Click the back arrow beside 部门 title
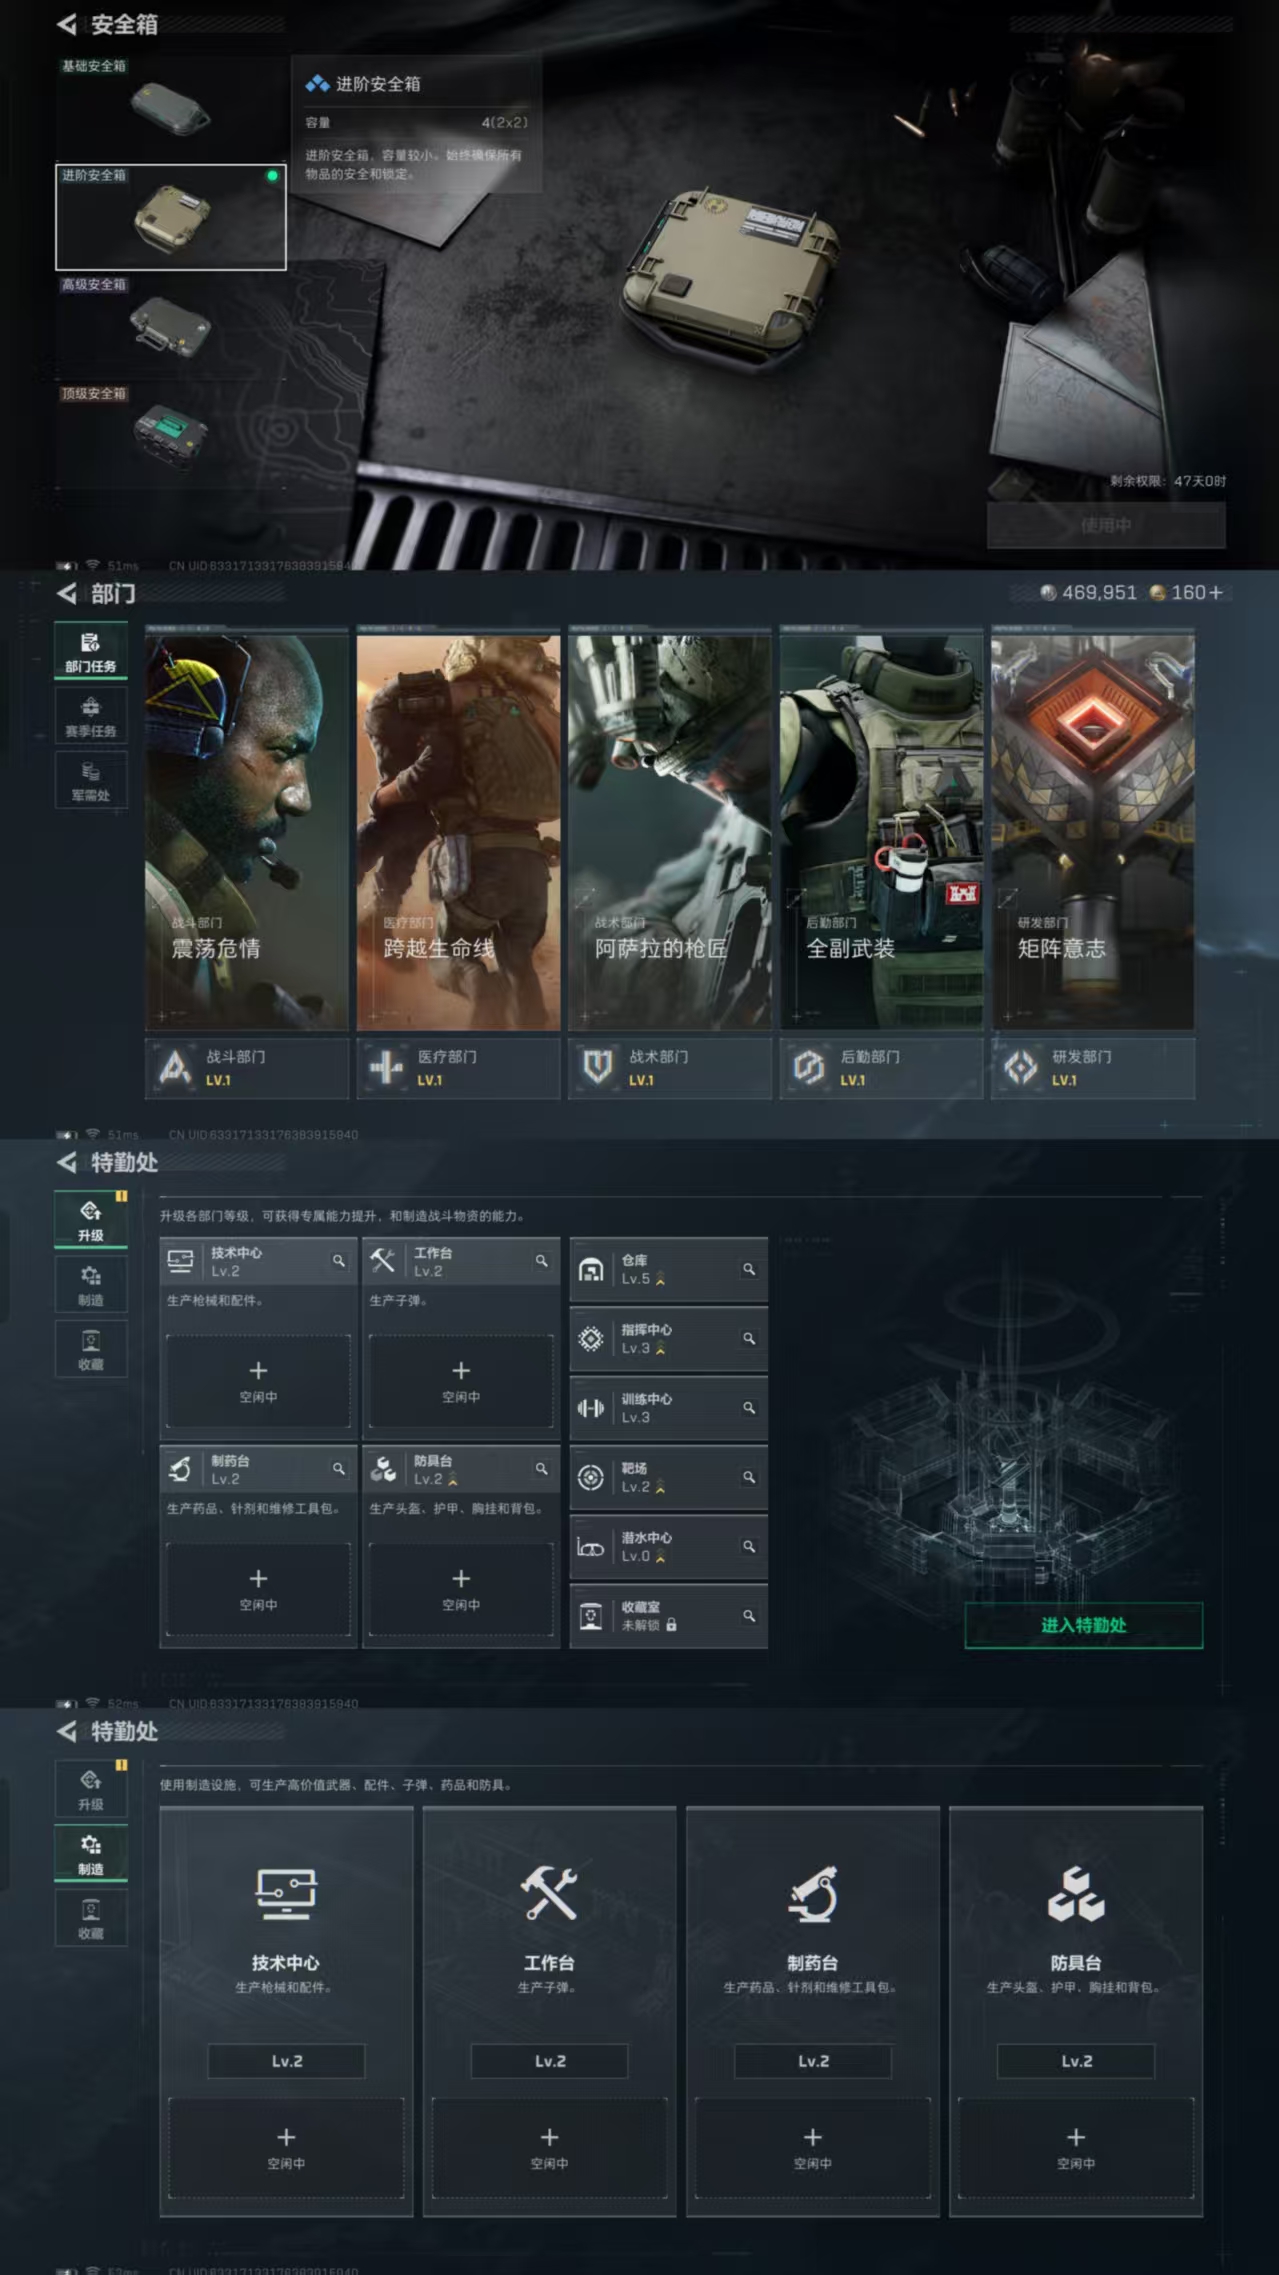This screenshot has width=1279, height=2275. (x=67, y=594)
